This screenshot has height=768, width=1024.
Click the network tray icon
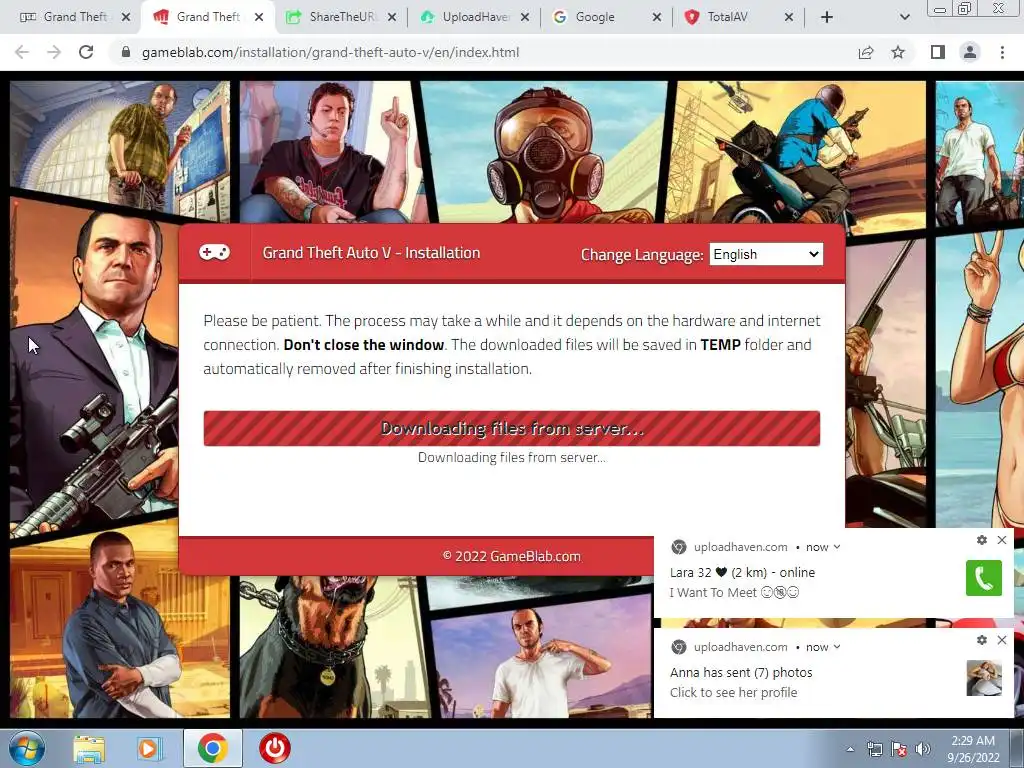(874, 749)
